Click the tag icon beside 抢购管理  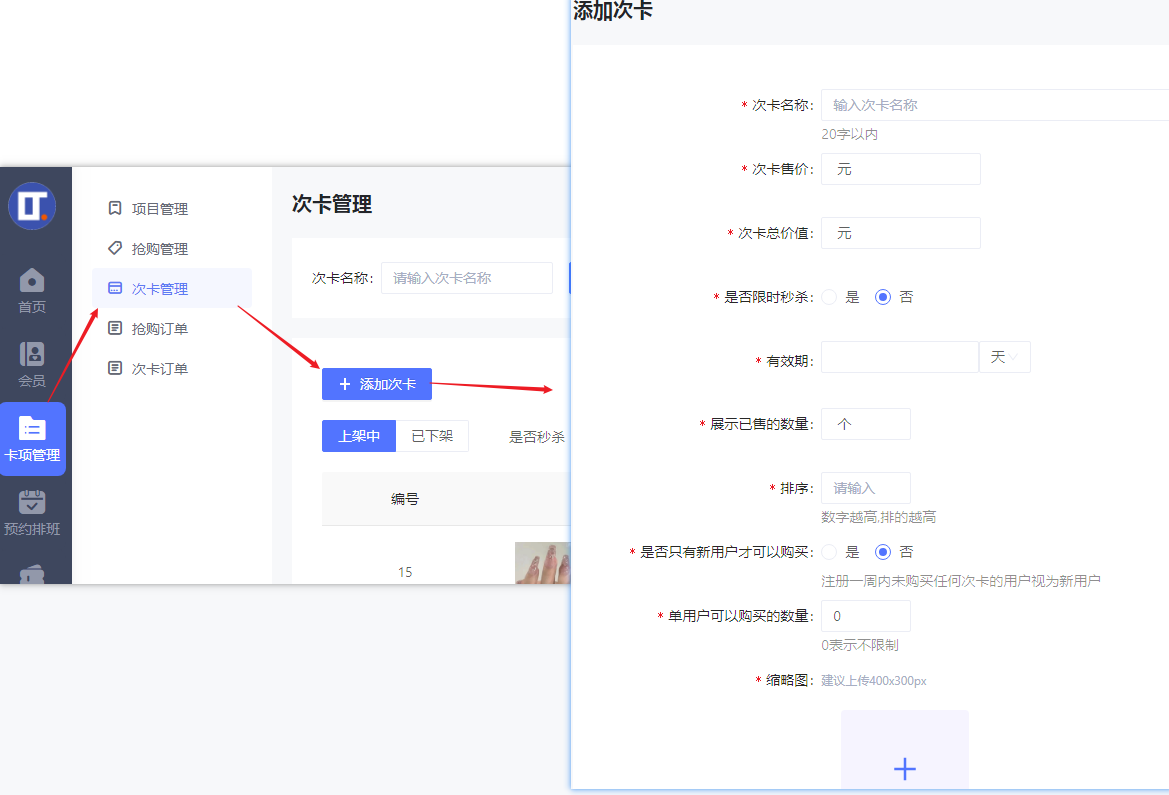pos(115,248)
